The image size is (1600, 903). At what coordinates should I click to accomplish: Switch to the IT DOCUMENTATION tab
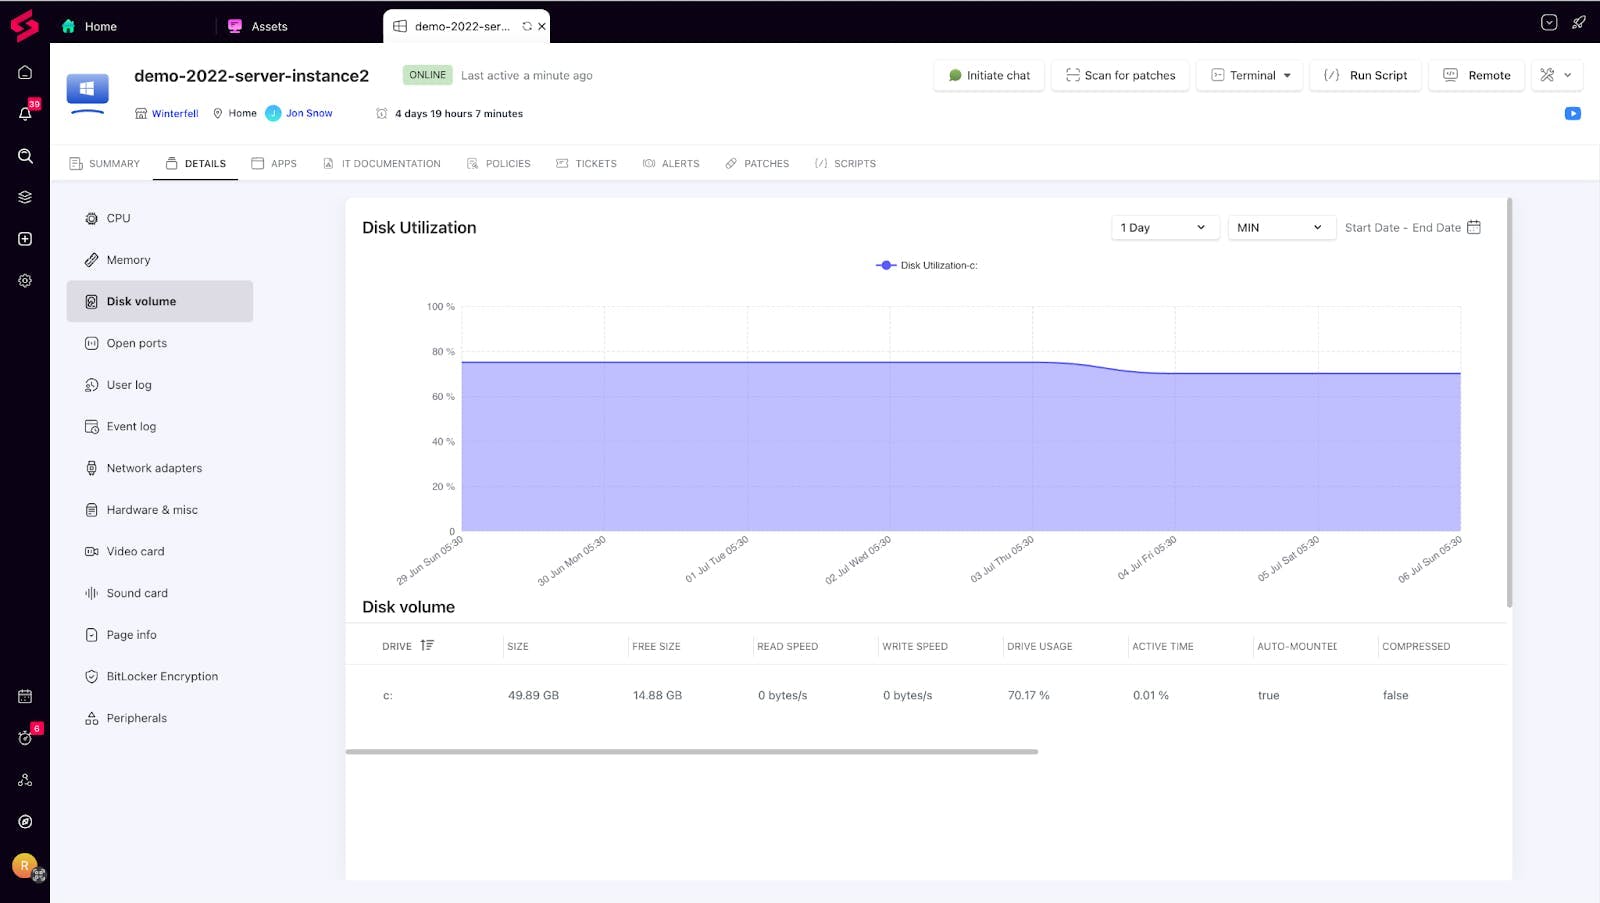pos(381,163)
